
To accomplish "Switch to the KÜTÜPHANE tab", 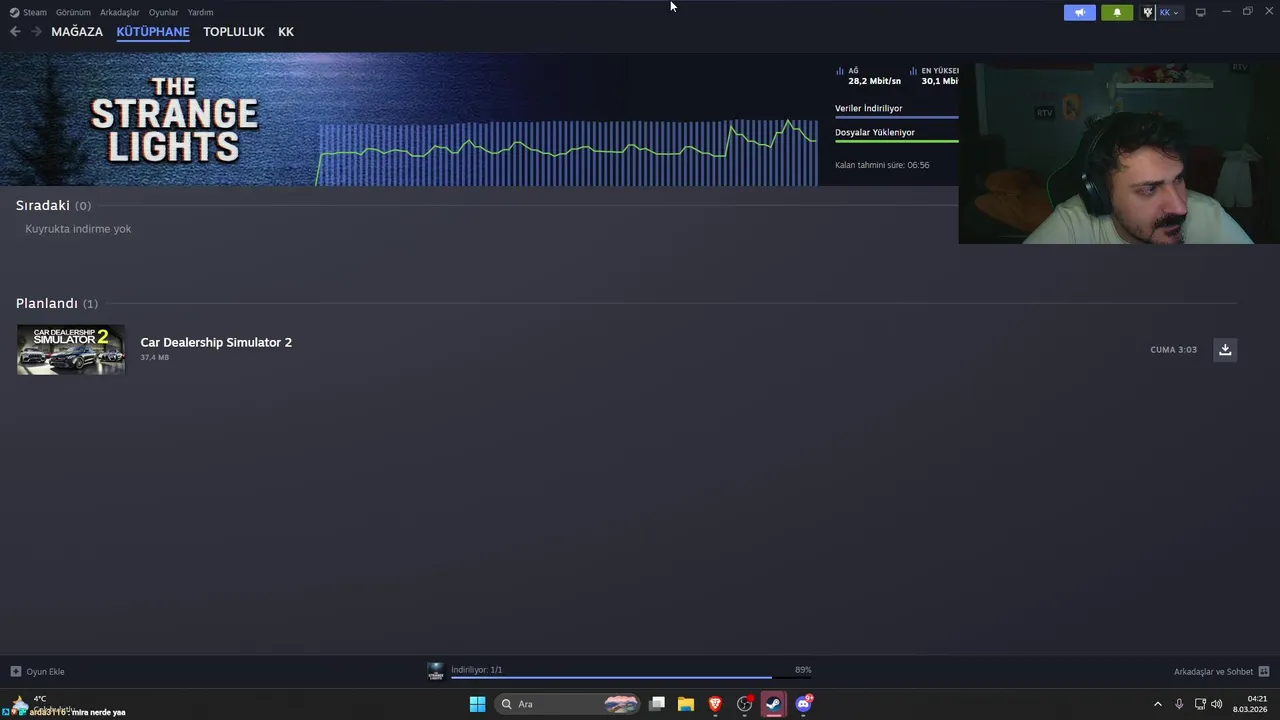I will tap(153, 31).
